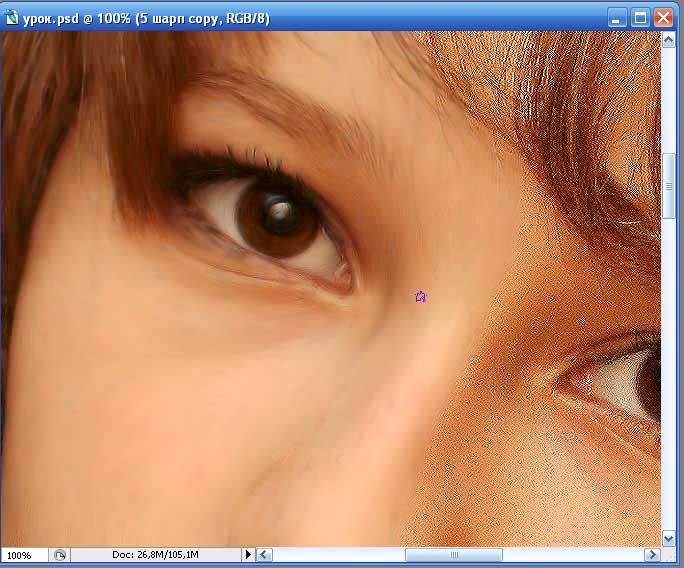Click the урок.psd window title text
This screenshot has width=684, height=568.
146,19
